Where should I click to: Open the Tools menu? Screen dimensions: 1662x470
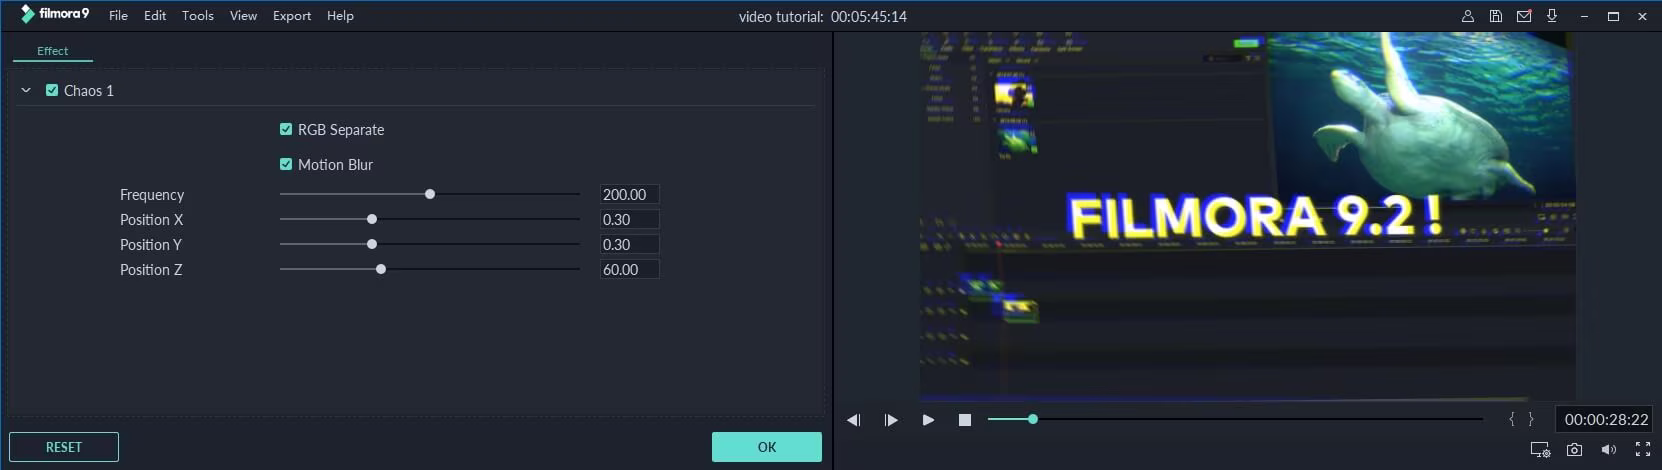pyautogui.click(x=198, y=16)
